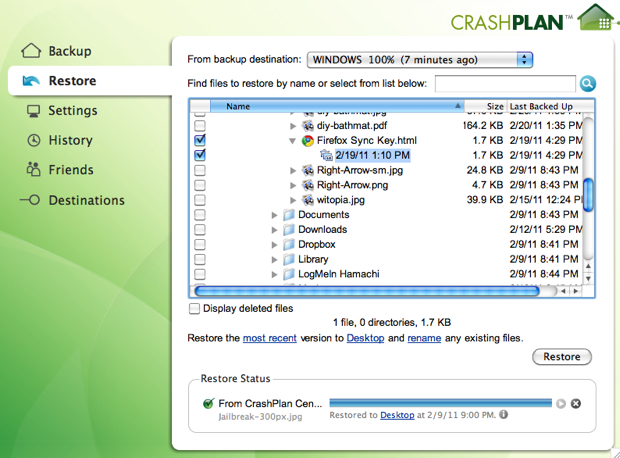Image resolution: width=620 pixels, height=458 pixels.
Task: Enable Display deleted files checkbox
Action: point(194,308)
